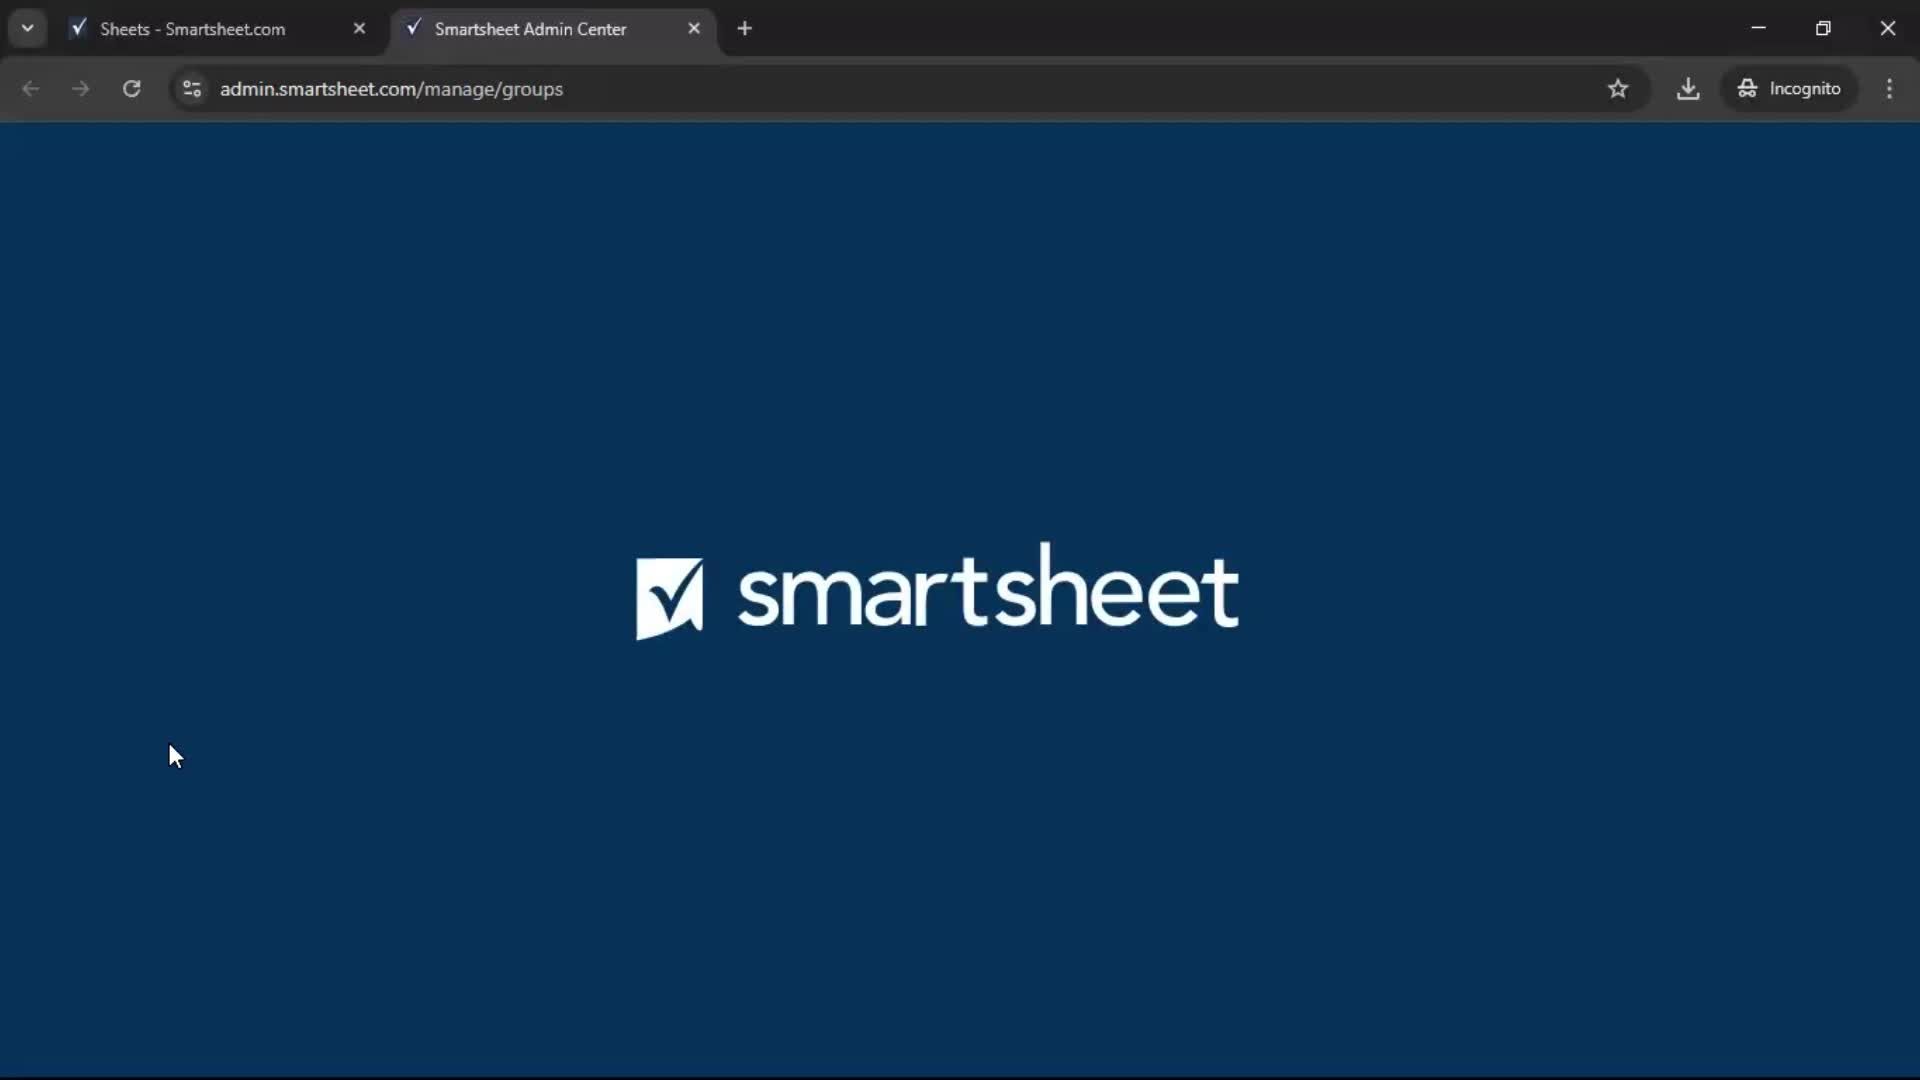Minimize the browser window
Image resolution: width=1920 pixels, height=1080 pixels.
coord(1759,28)
